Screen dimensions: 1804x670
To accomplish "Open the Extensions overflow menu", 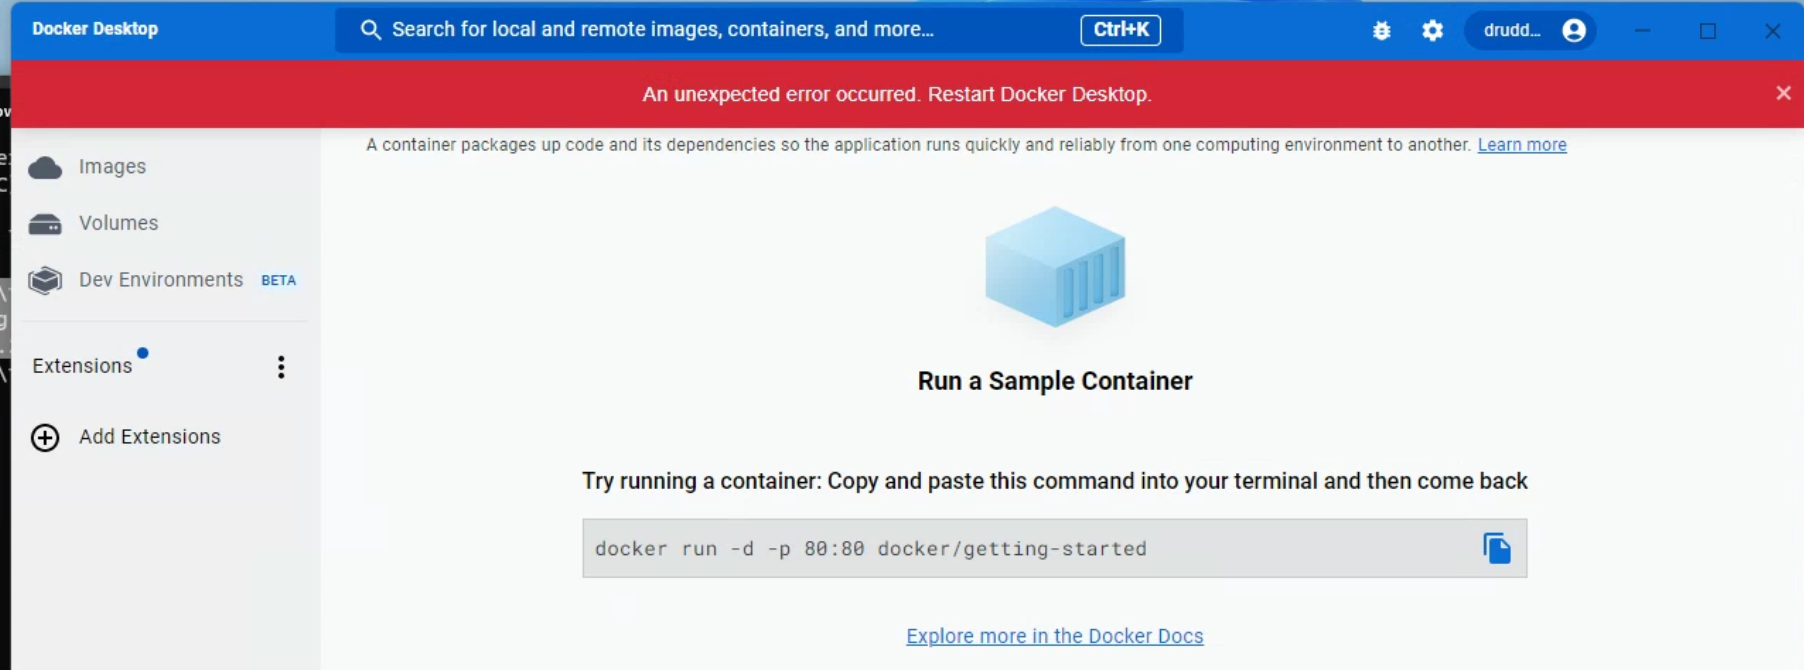I will (x=281, y=367).
